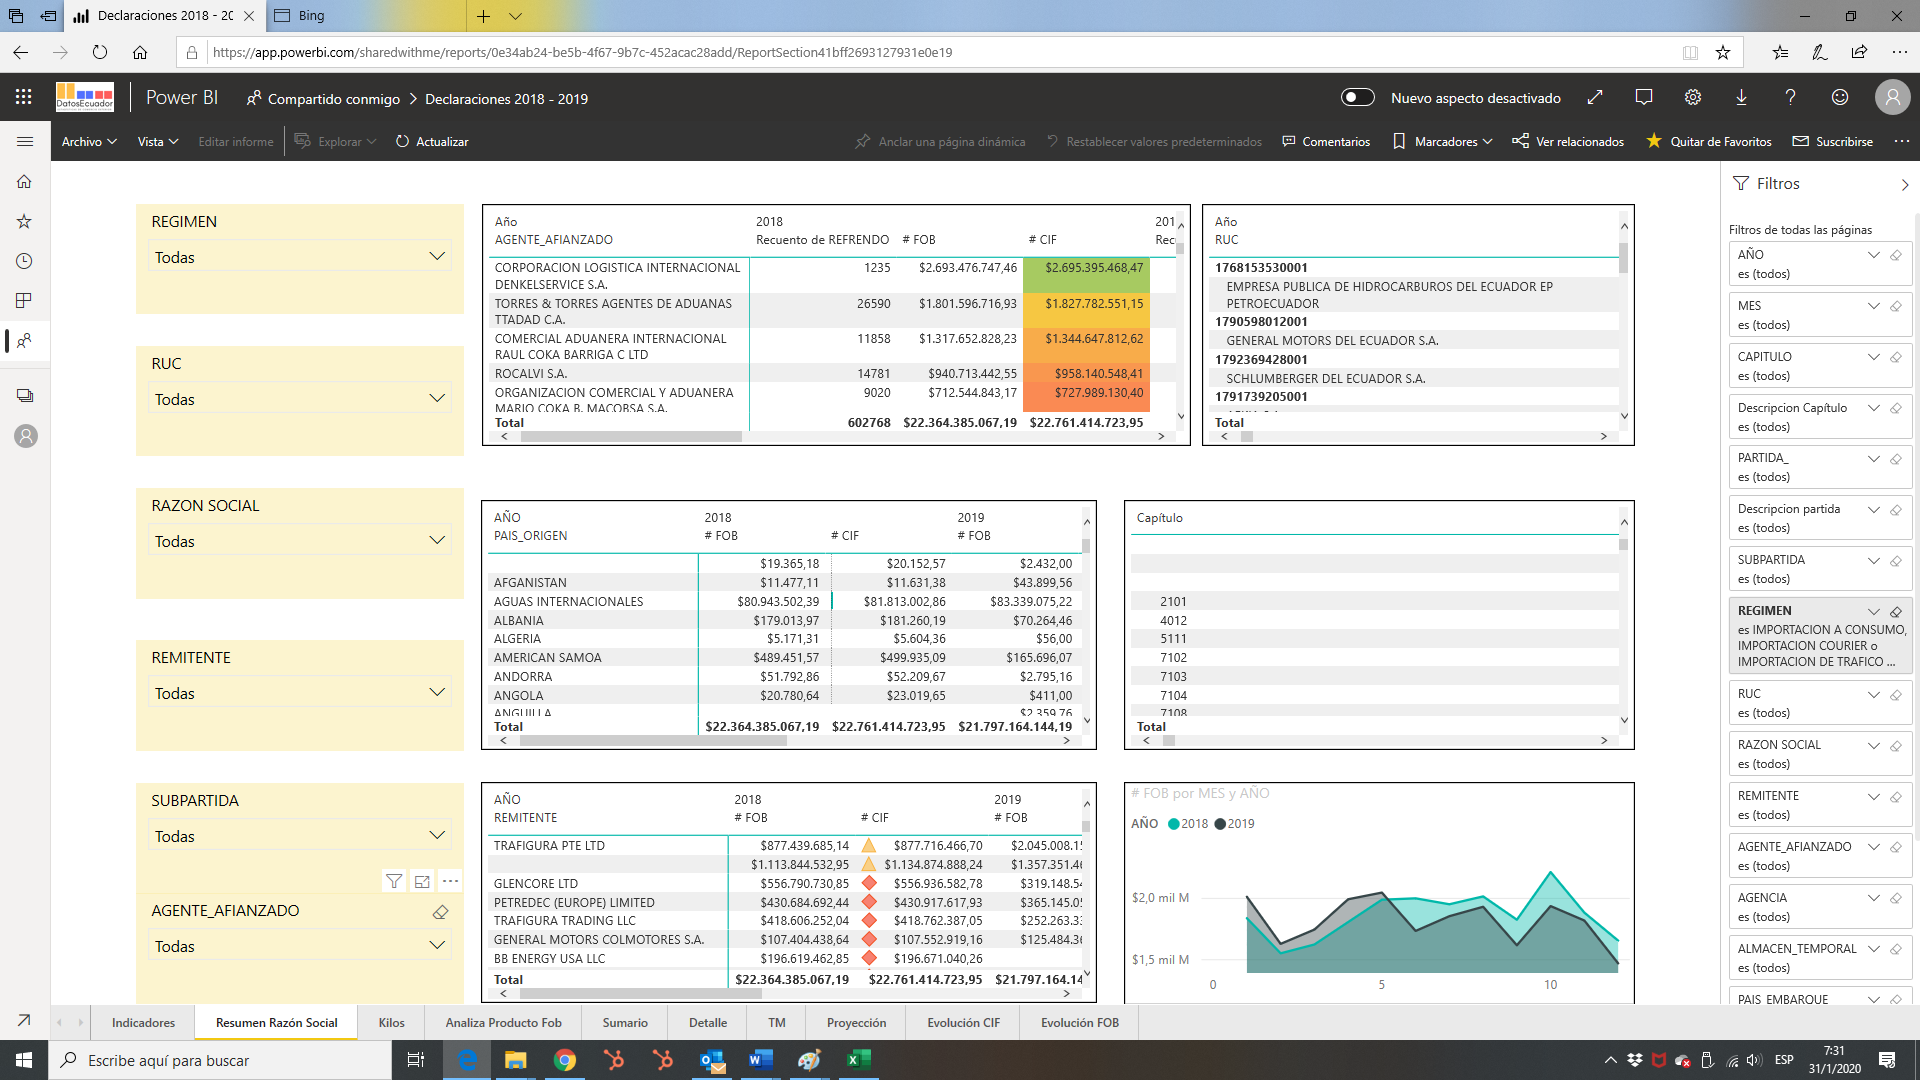
Task: Click the Home icon in left navigation
Action: pos(24,181)
